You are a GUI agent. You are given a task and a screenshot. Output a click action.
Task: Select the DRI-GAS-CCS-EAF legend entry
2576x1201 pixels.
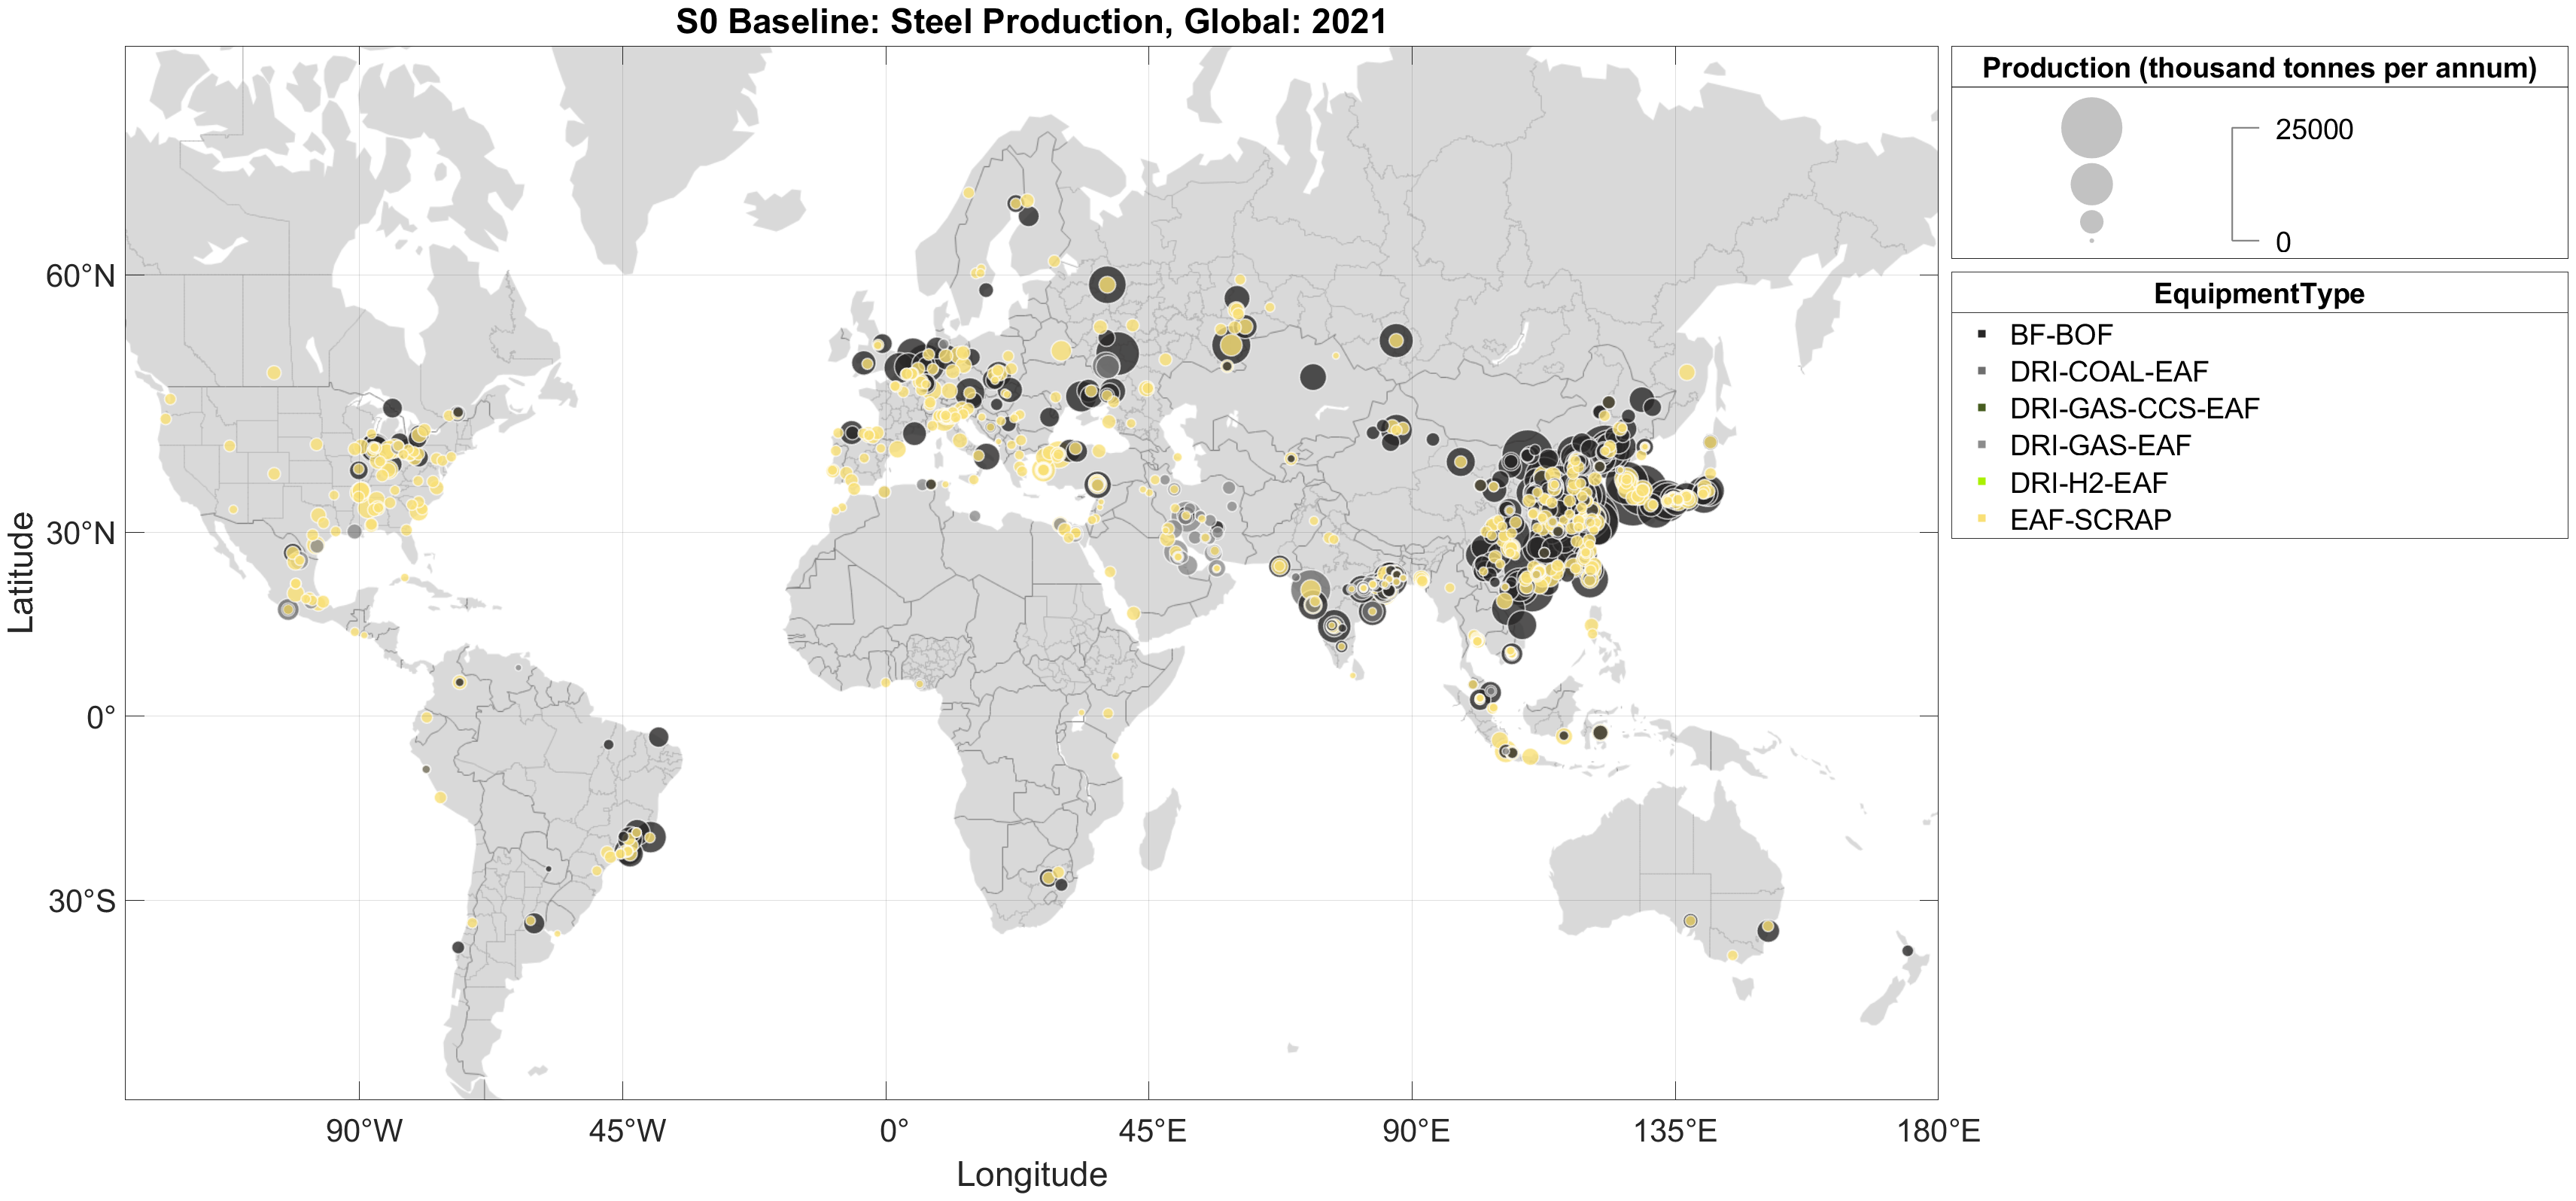click(2134, 408)
